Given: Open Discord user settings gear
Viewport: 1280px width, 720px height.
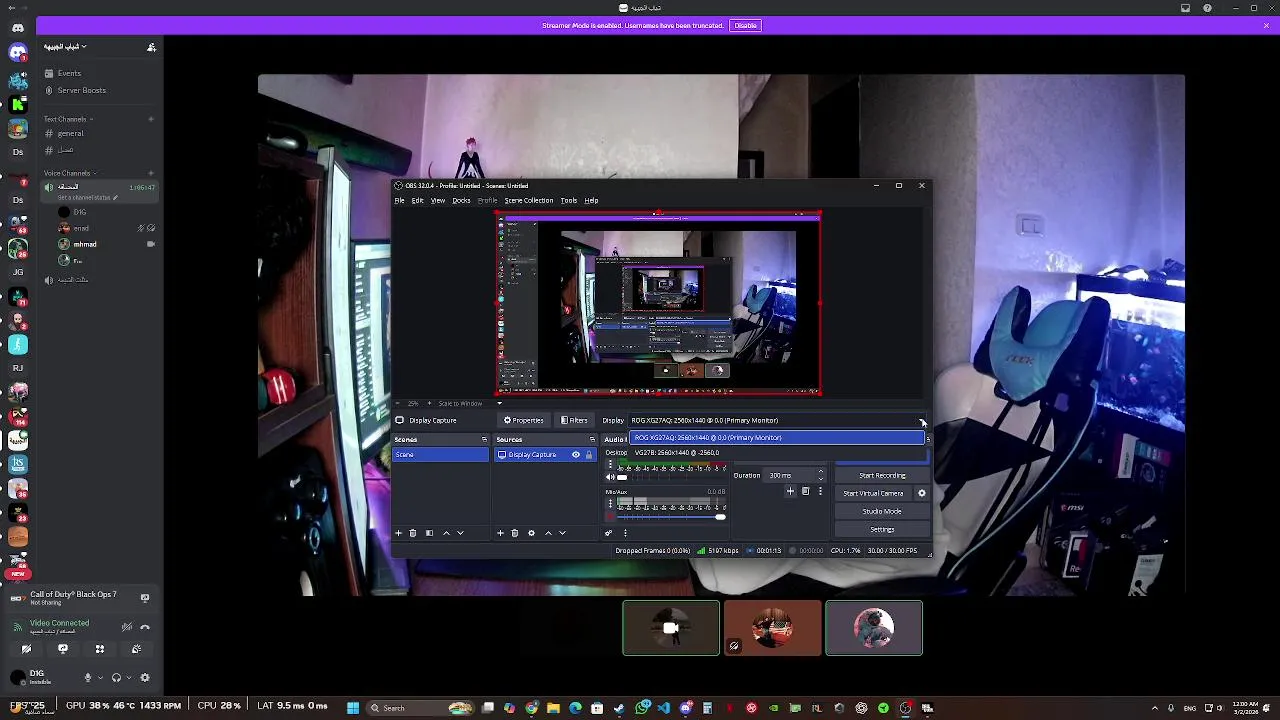Looking at the screenshot, I should click(x=145, y=677).
